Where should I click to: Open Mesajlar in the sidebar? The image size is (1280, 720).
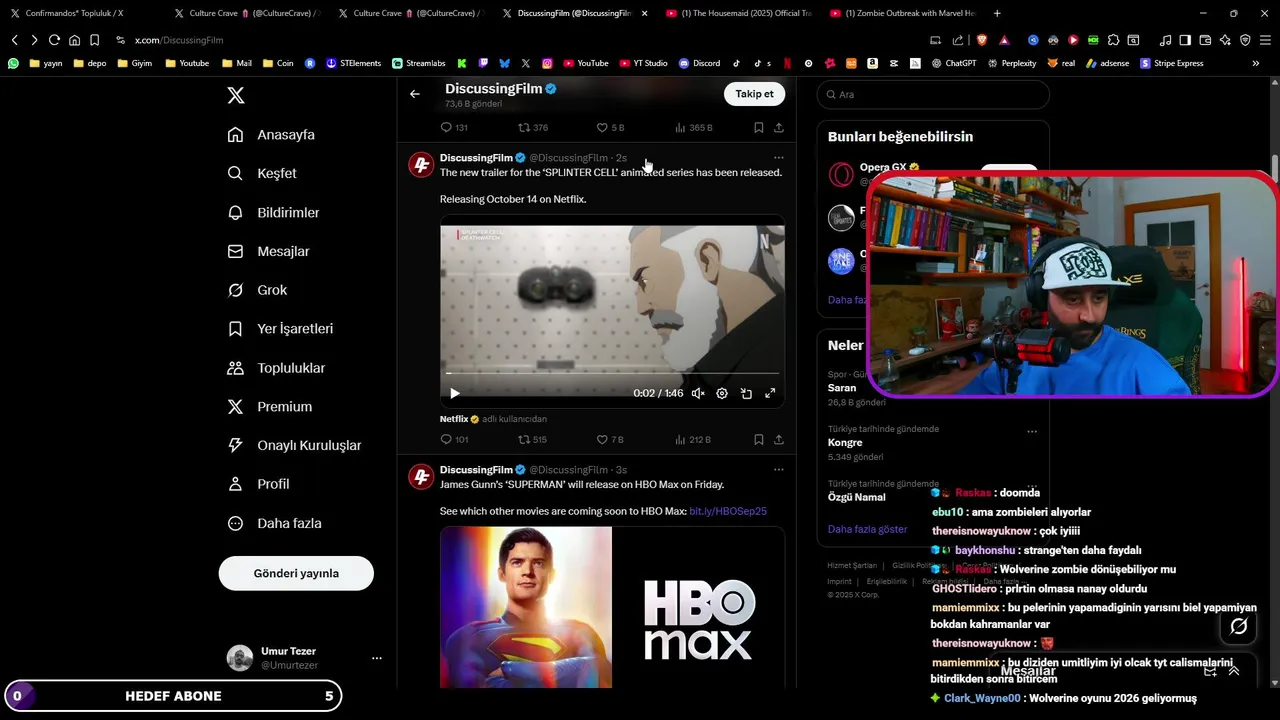point(269,251)
